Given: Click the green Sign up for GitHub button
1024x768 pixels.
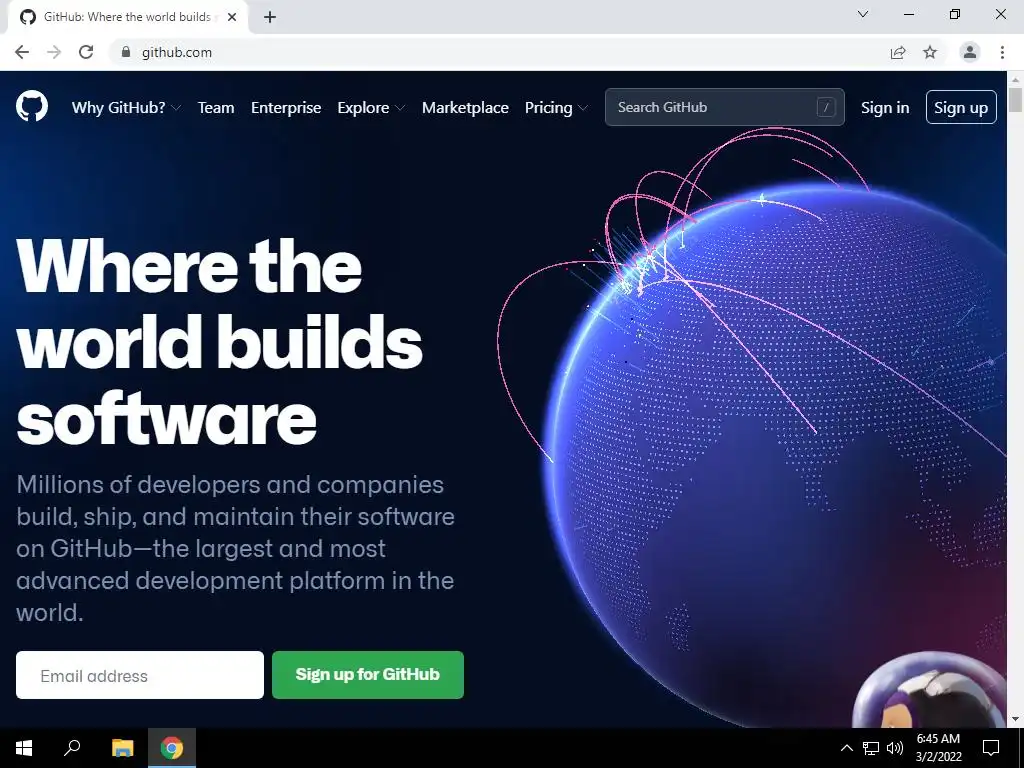Looking at the screenshot, I should pos(368,675).
